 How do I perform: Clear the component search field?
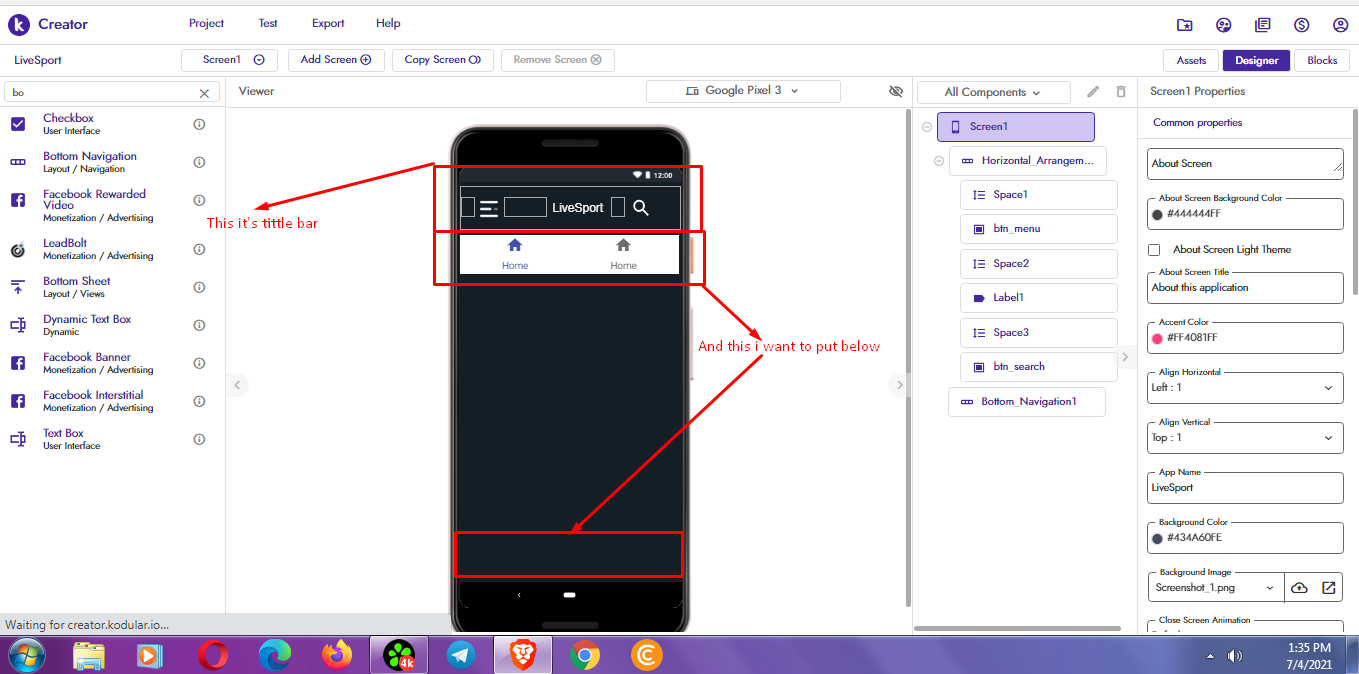pos(204,93)
